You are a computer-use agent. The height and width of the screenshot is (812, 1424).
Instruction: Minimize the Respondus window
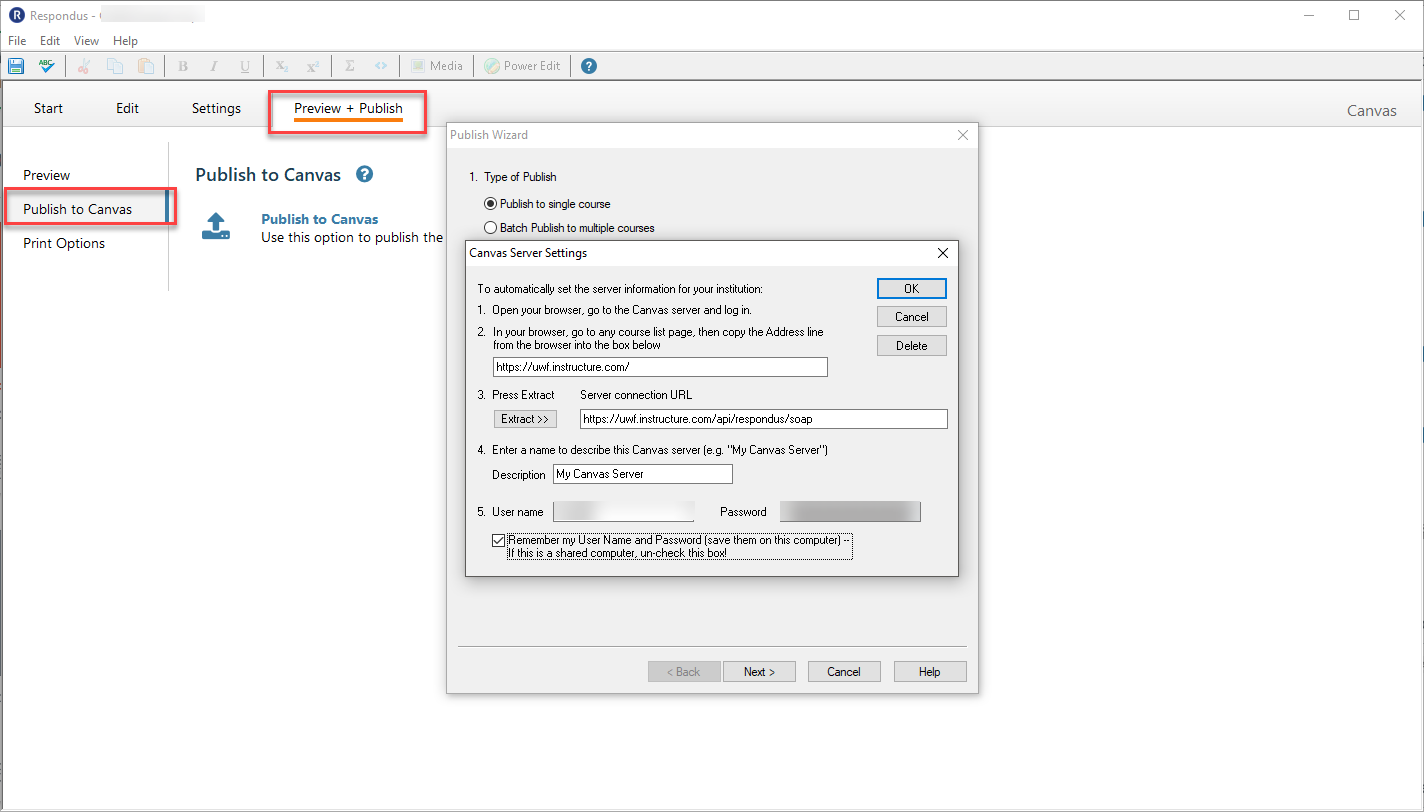(1309, 15)
